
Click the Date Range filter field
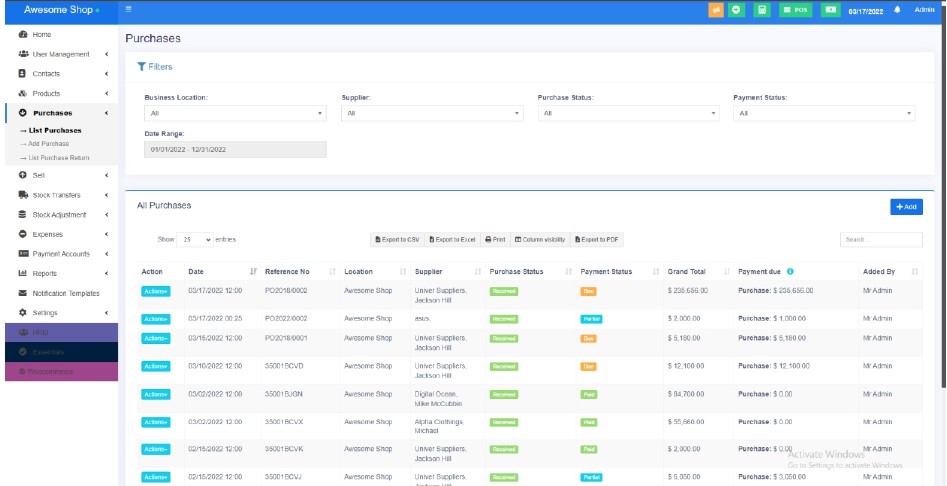tap(235, 149)
